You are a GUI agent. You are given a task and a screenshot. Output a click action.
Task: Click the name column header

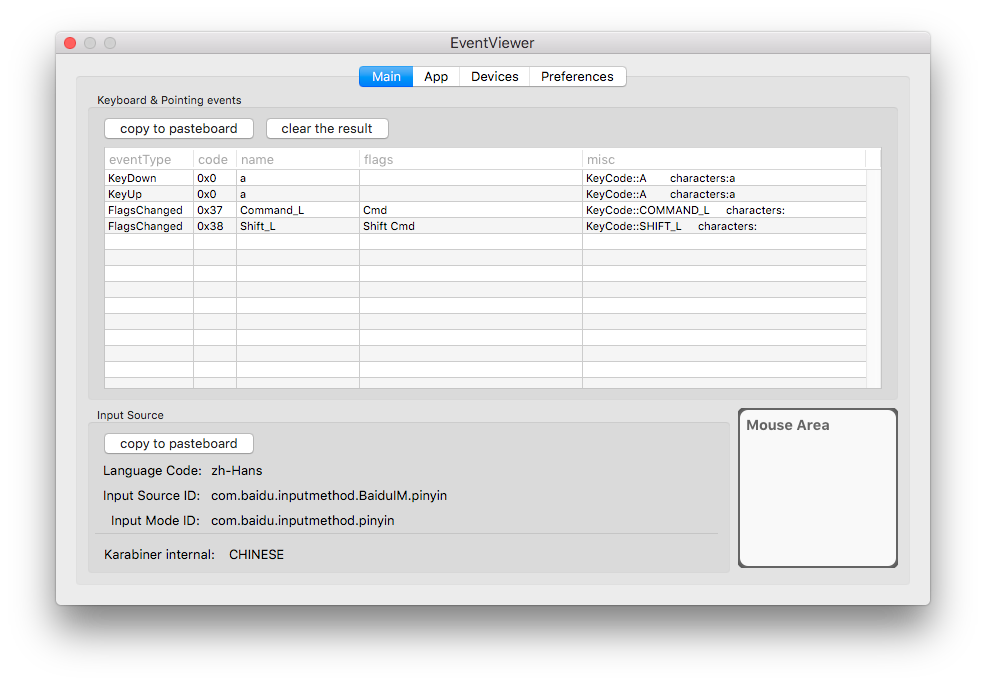coord(296,160)
